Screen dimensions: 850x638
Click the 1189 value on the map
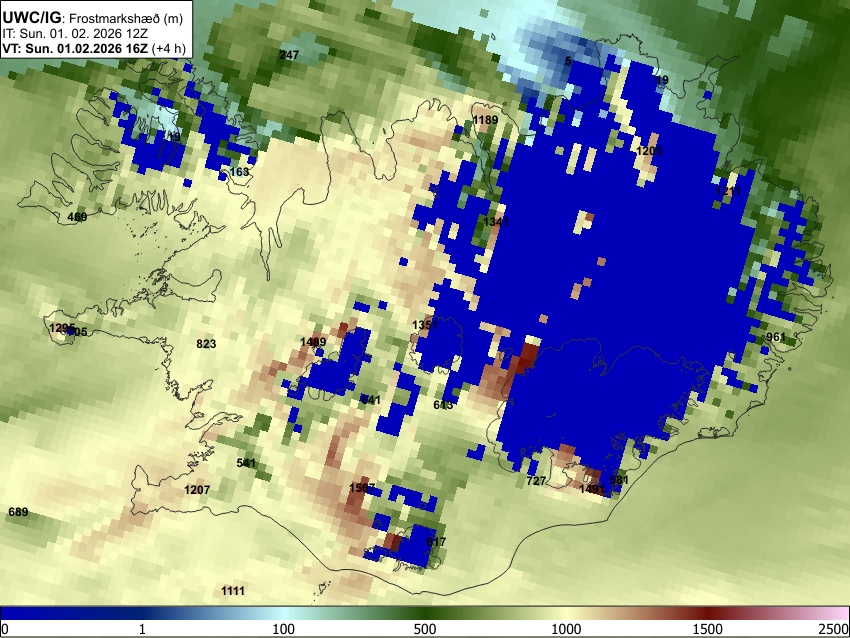485,120
